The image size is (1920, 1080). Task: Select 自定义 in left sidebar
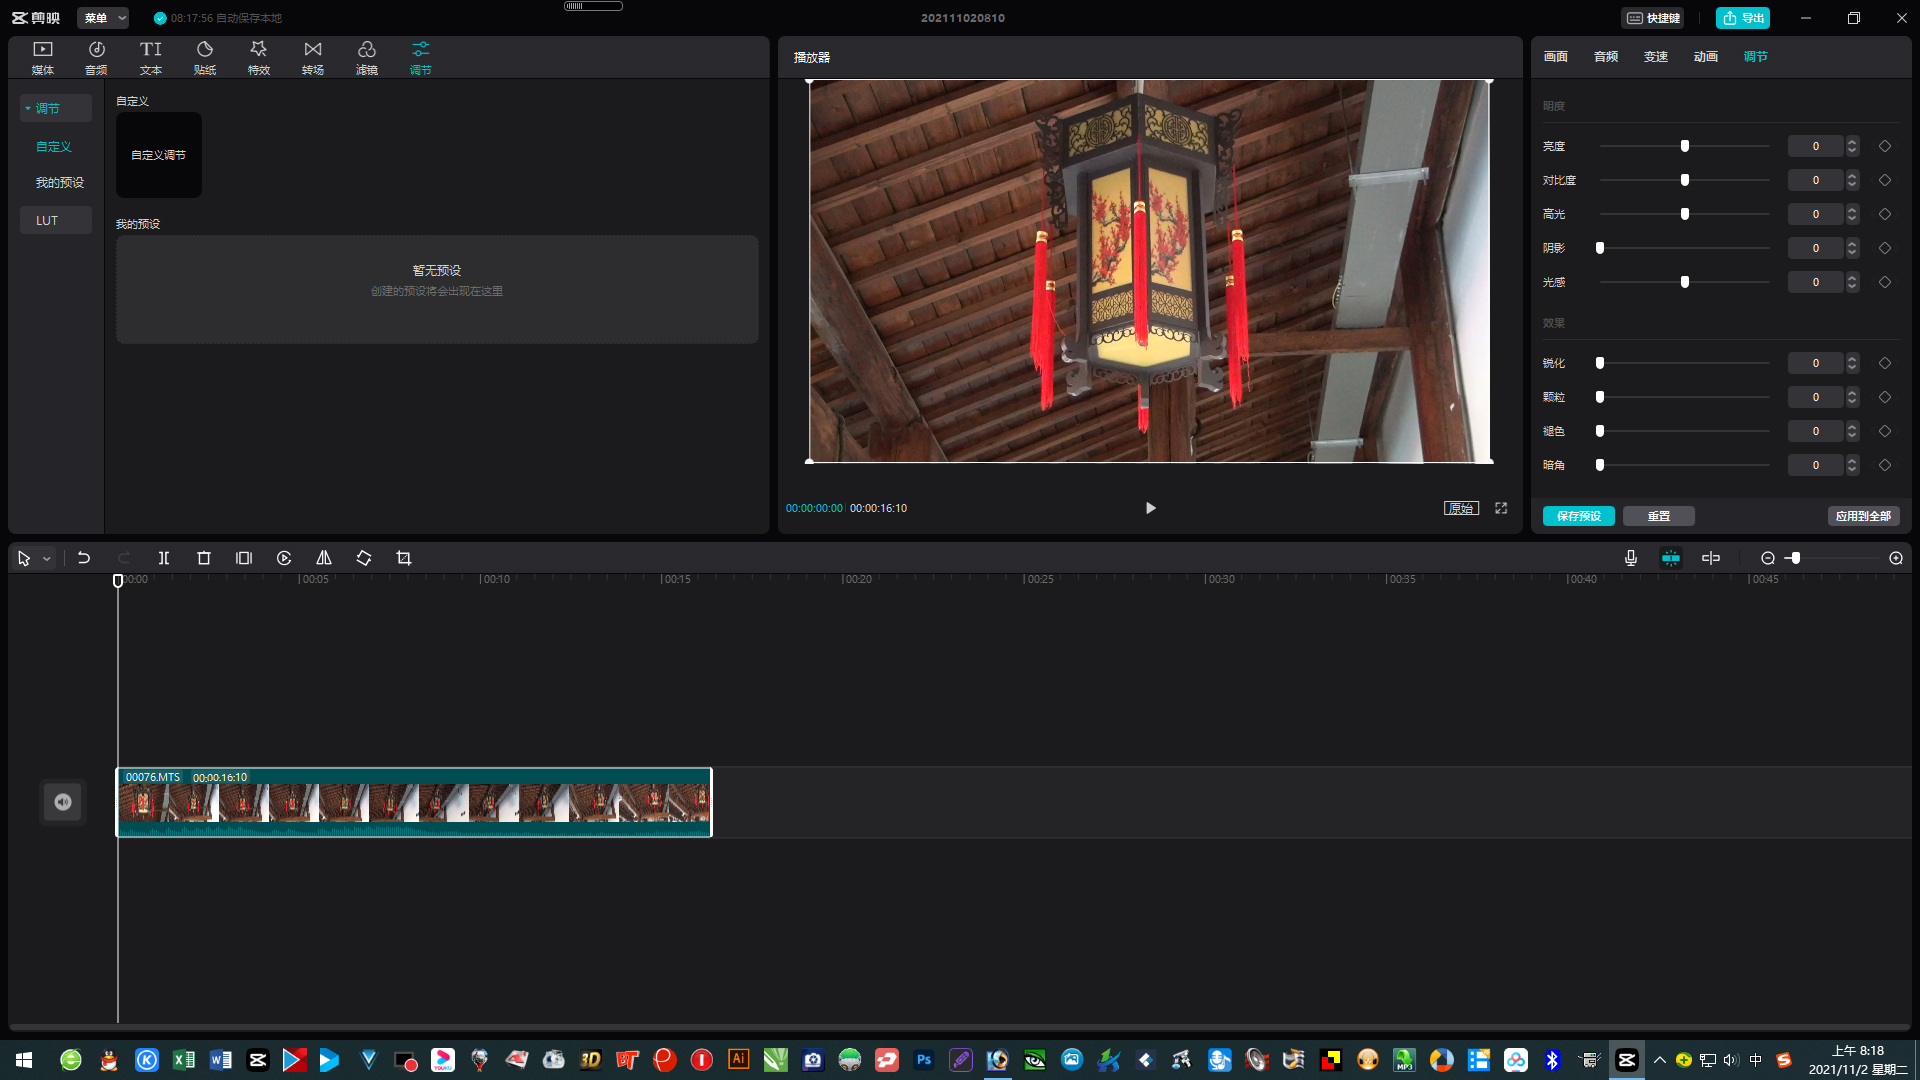click(x=54, y=146)
